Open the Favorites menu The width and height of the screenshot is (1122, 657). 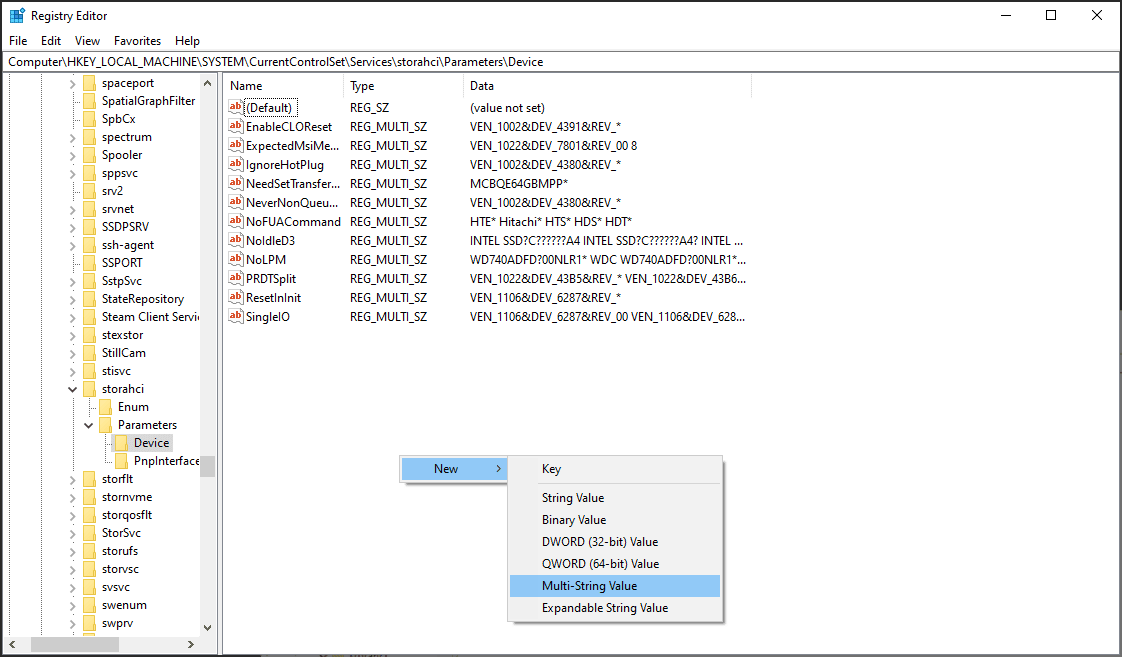[137, 41]
